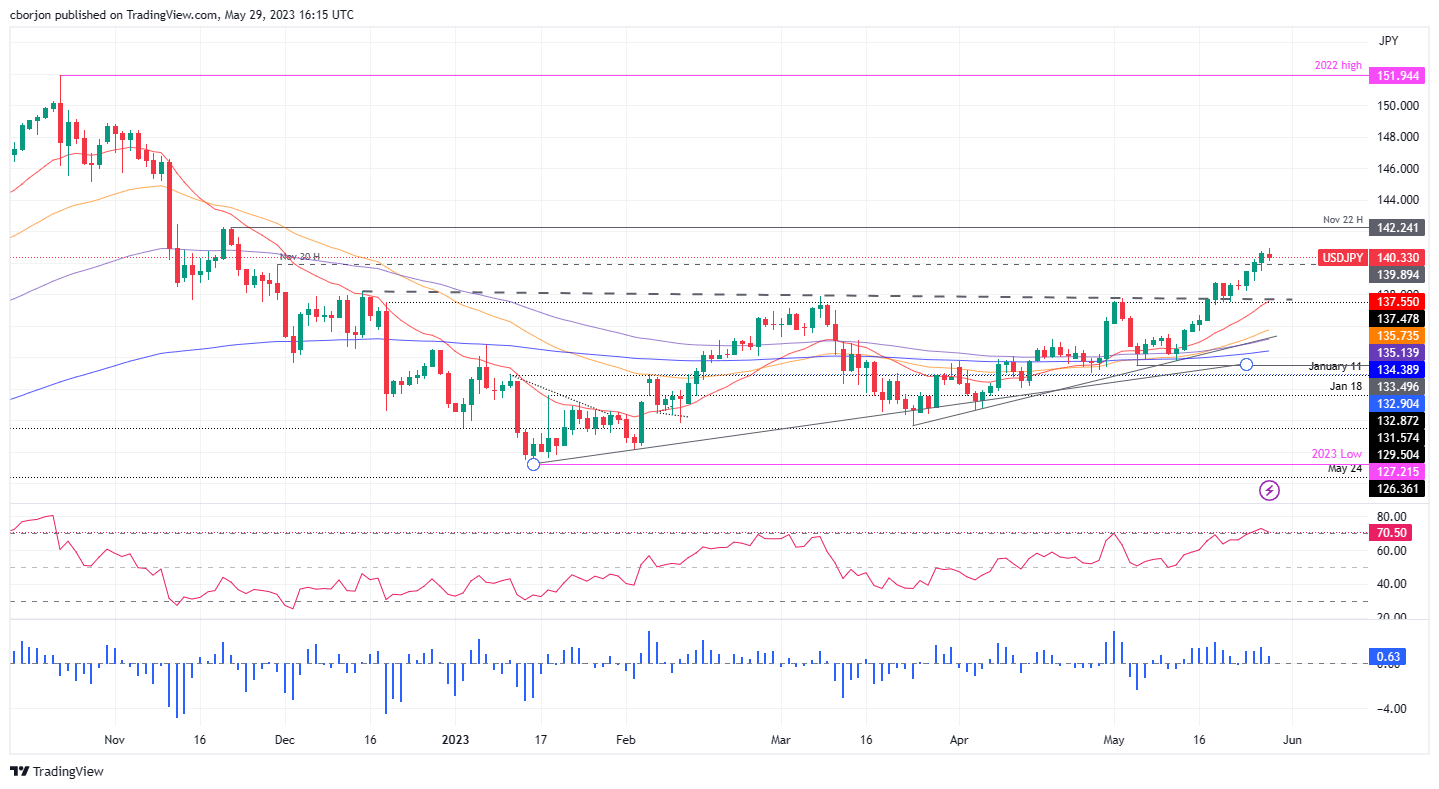The height and width of the screenshot is (789, 1439).
Task: Click the orange 135.735 moving average label
Action: (x=1397, y=336)
